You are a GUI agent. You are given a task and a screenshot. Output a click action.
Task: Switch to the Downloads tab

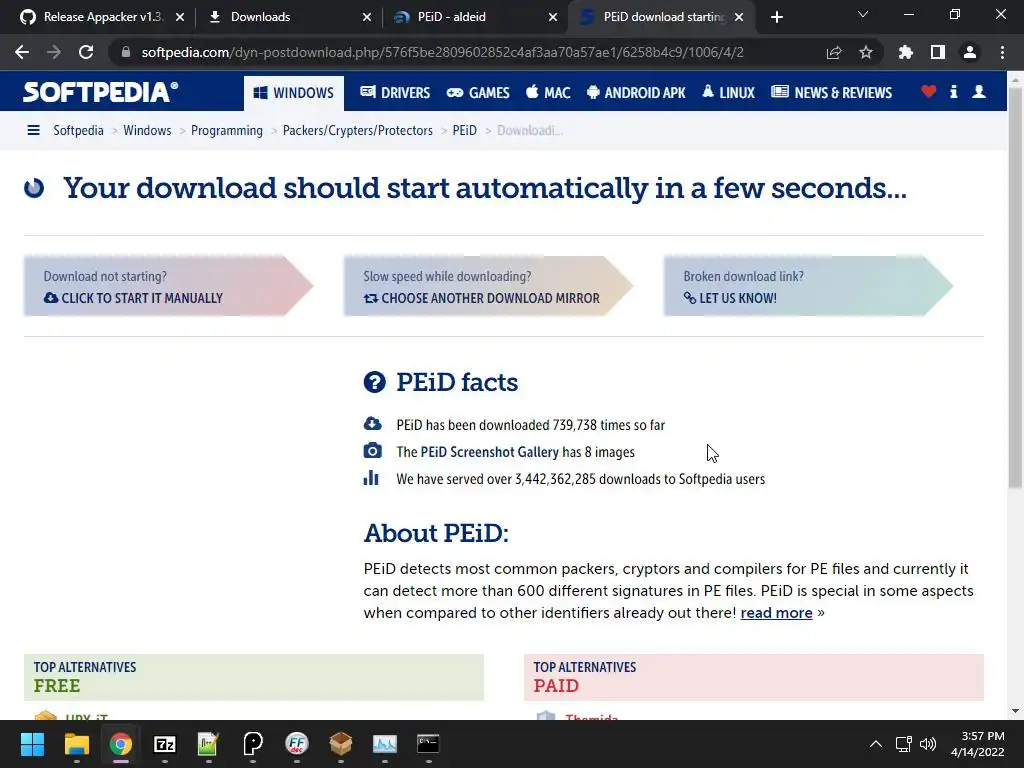[287, 17]
